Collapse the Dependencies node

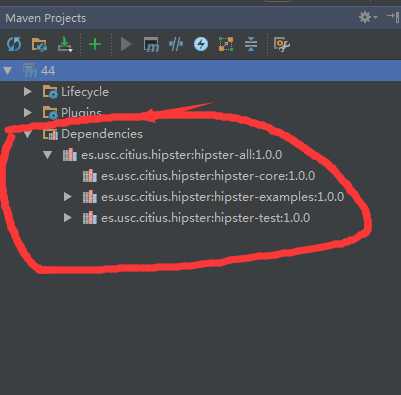(28, 134)
